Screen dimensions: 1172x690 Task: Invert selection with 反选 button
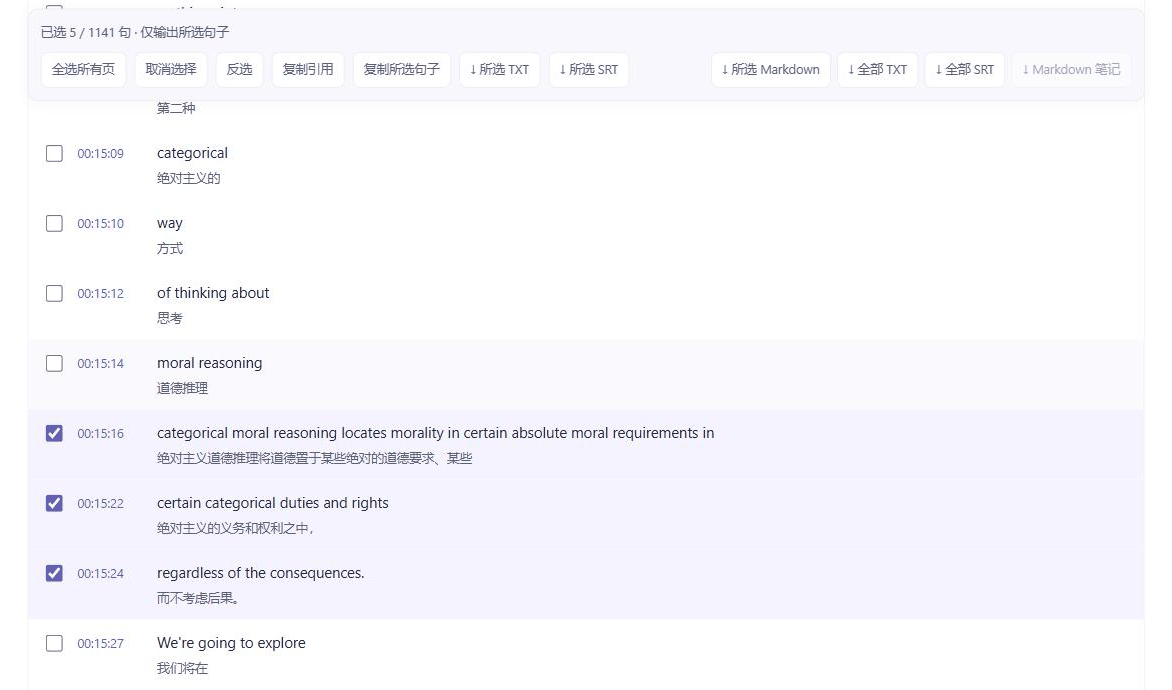[239, 70]
